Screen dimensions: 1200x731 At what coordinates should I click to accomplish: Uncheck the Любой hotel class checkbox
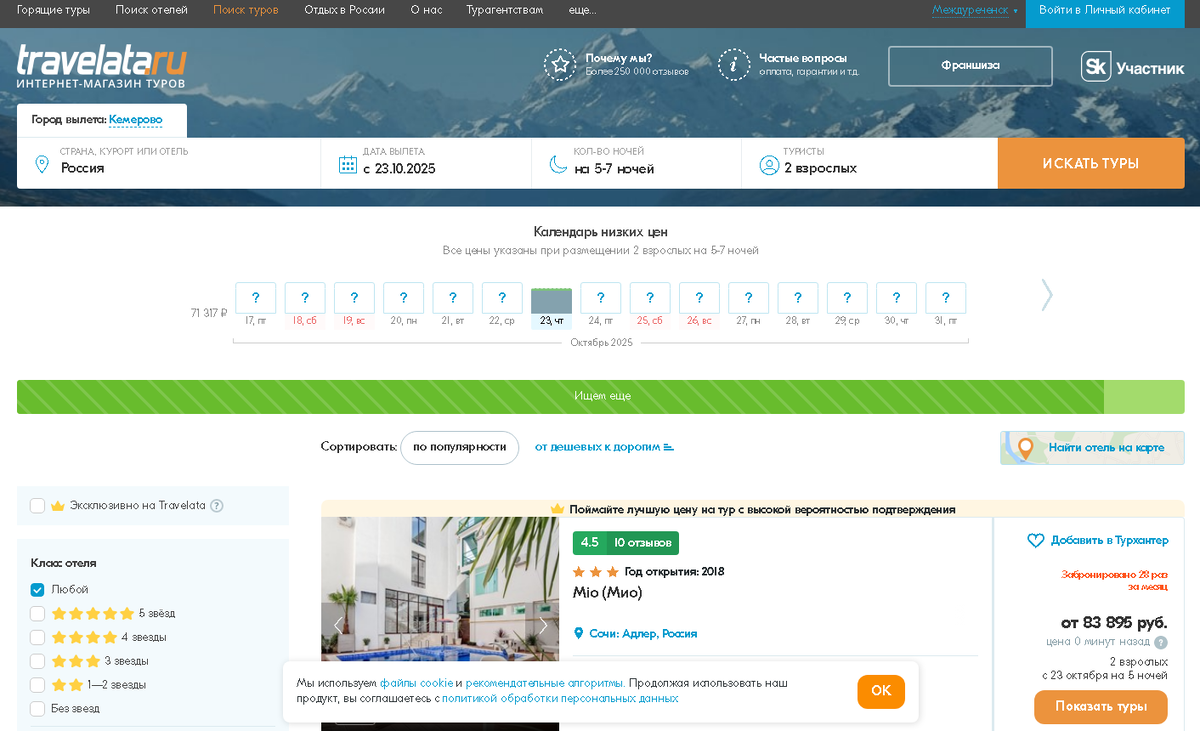tap(37, 590)
